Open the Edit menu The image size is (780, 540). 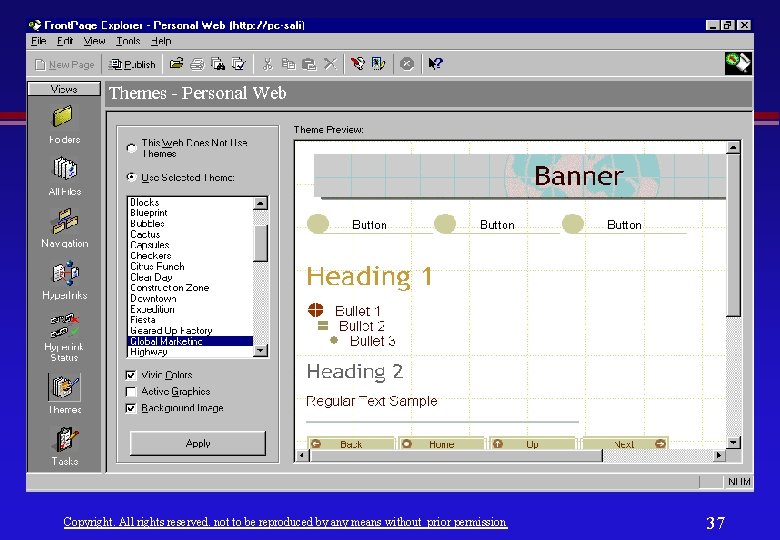click(65, 41)
